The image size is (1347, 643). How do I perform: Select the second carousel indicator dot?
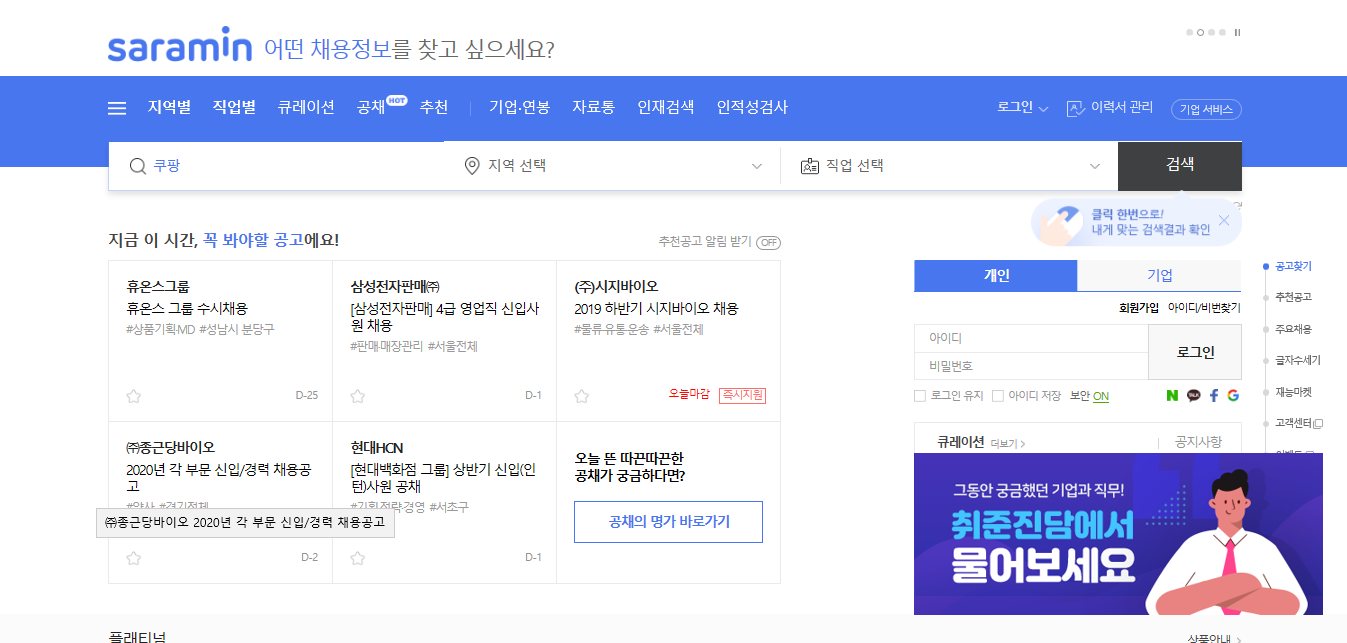pyautogui.click(x=1200, y=32)
